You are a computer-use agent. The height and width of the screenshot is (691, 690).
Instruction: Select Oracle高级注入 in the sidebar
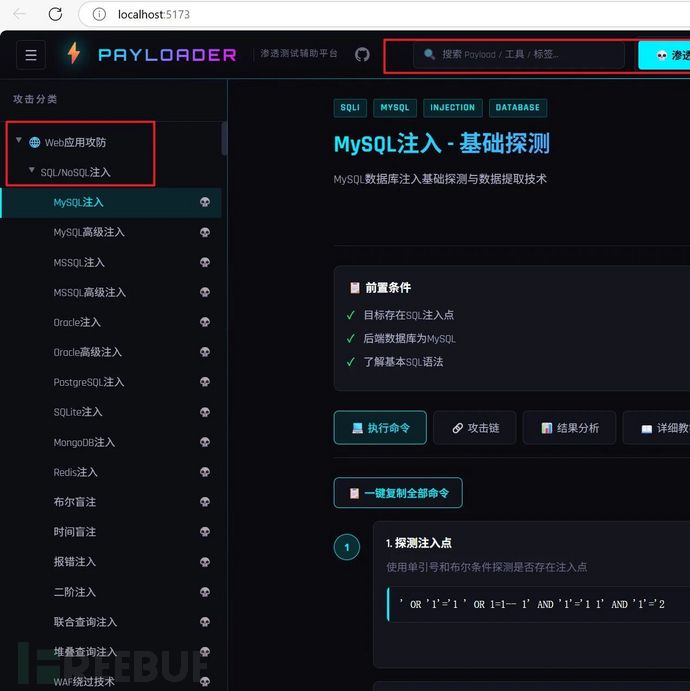111,352
